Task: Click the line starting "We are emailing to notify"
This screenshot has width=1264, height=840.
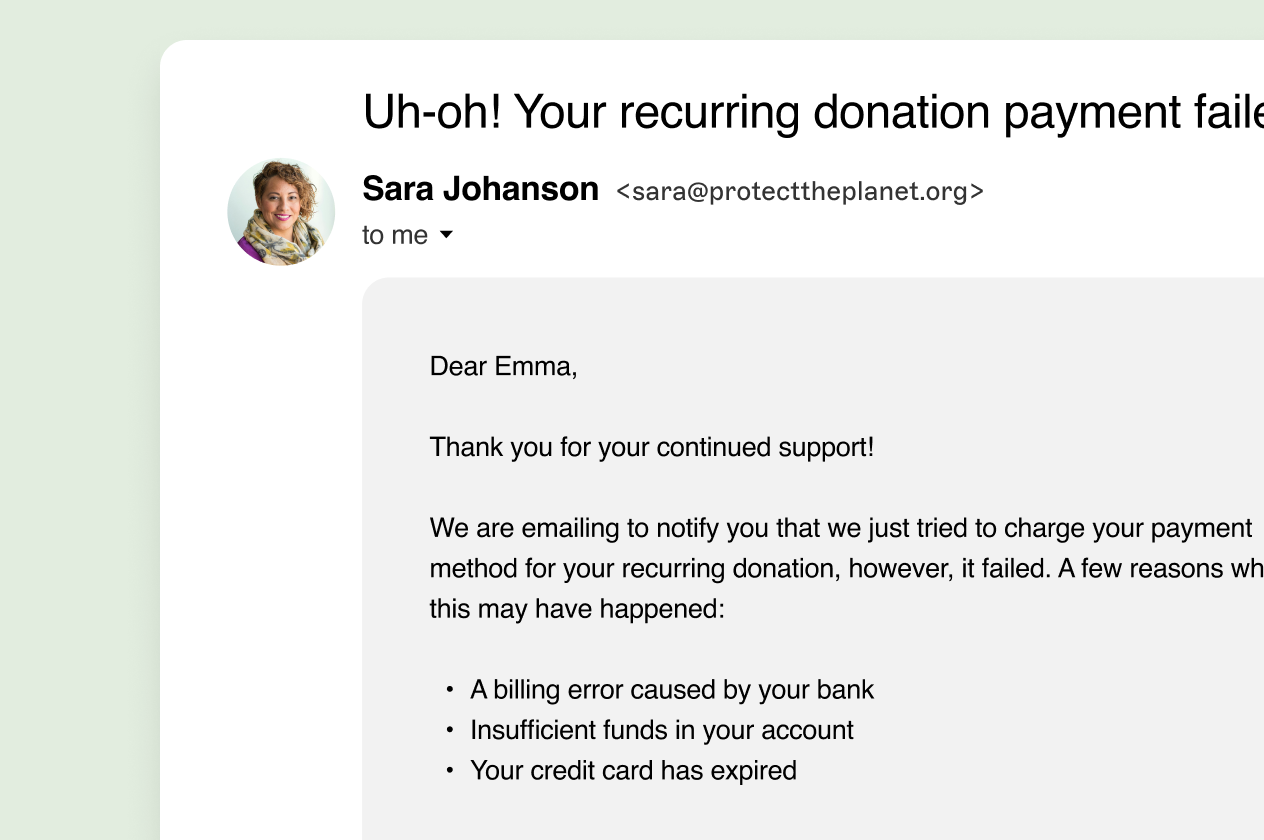Action: (x=840, y=528)
